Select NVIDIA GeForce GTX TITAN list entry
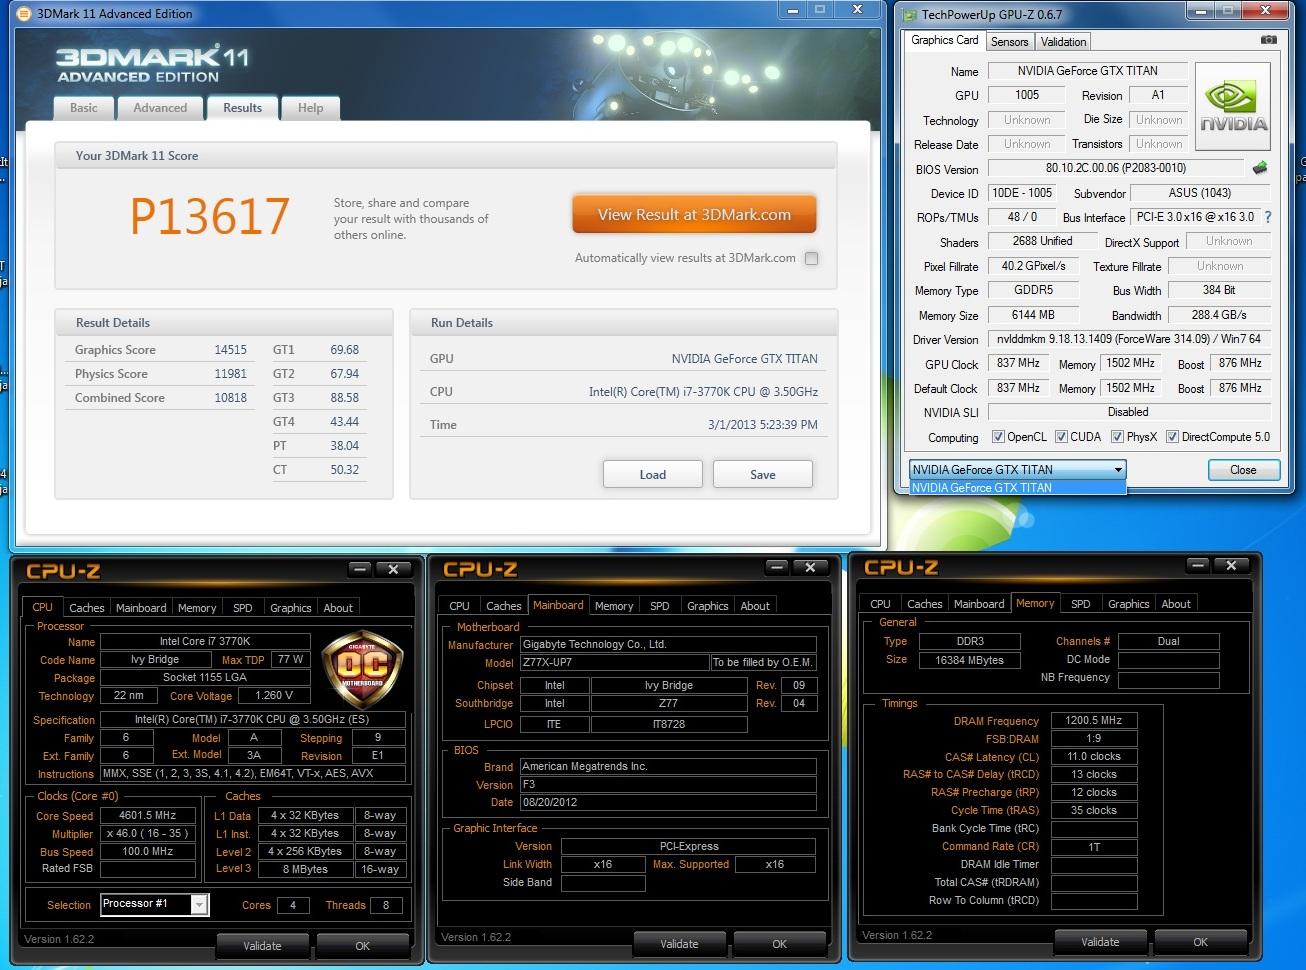 tap(1018, 488)
